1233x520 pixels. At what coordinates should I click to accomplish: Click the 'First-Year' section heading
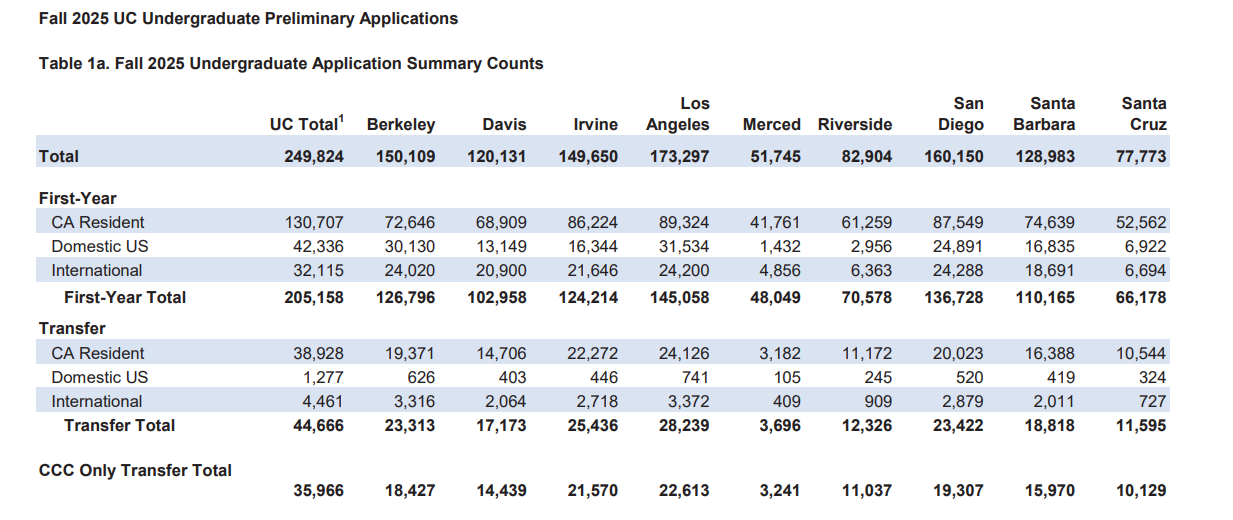coord(78,198)
